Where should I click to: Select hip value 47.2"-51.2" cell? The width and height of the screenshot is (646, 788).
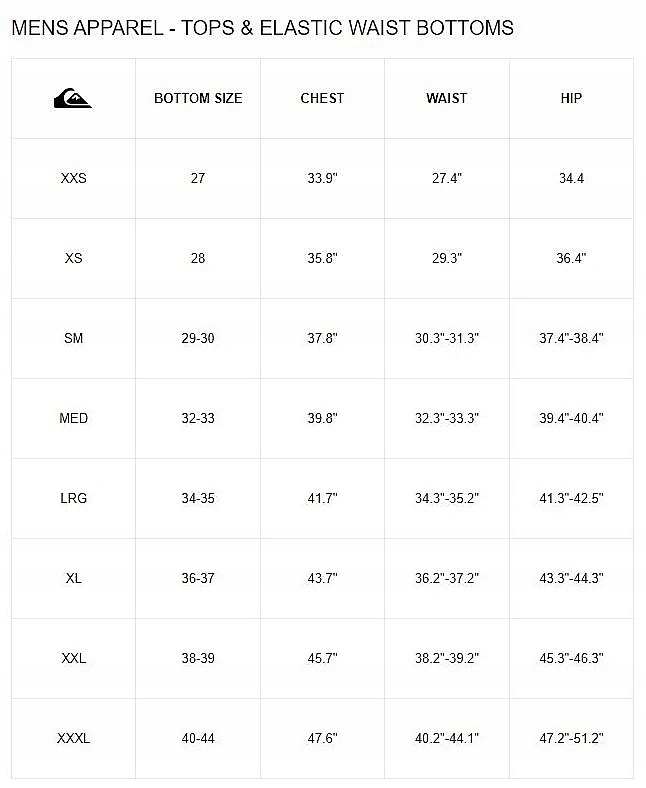pyautogui.click(x=571, y=738)
